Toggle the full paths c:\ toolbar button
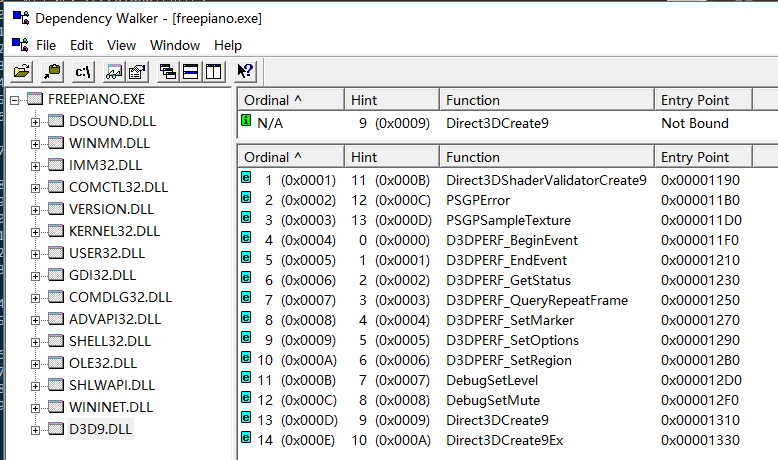778x460 pixels. tap(82, 71)
